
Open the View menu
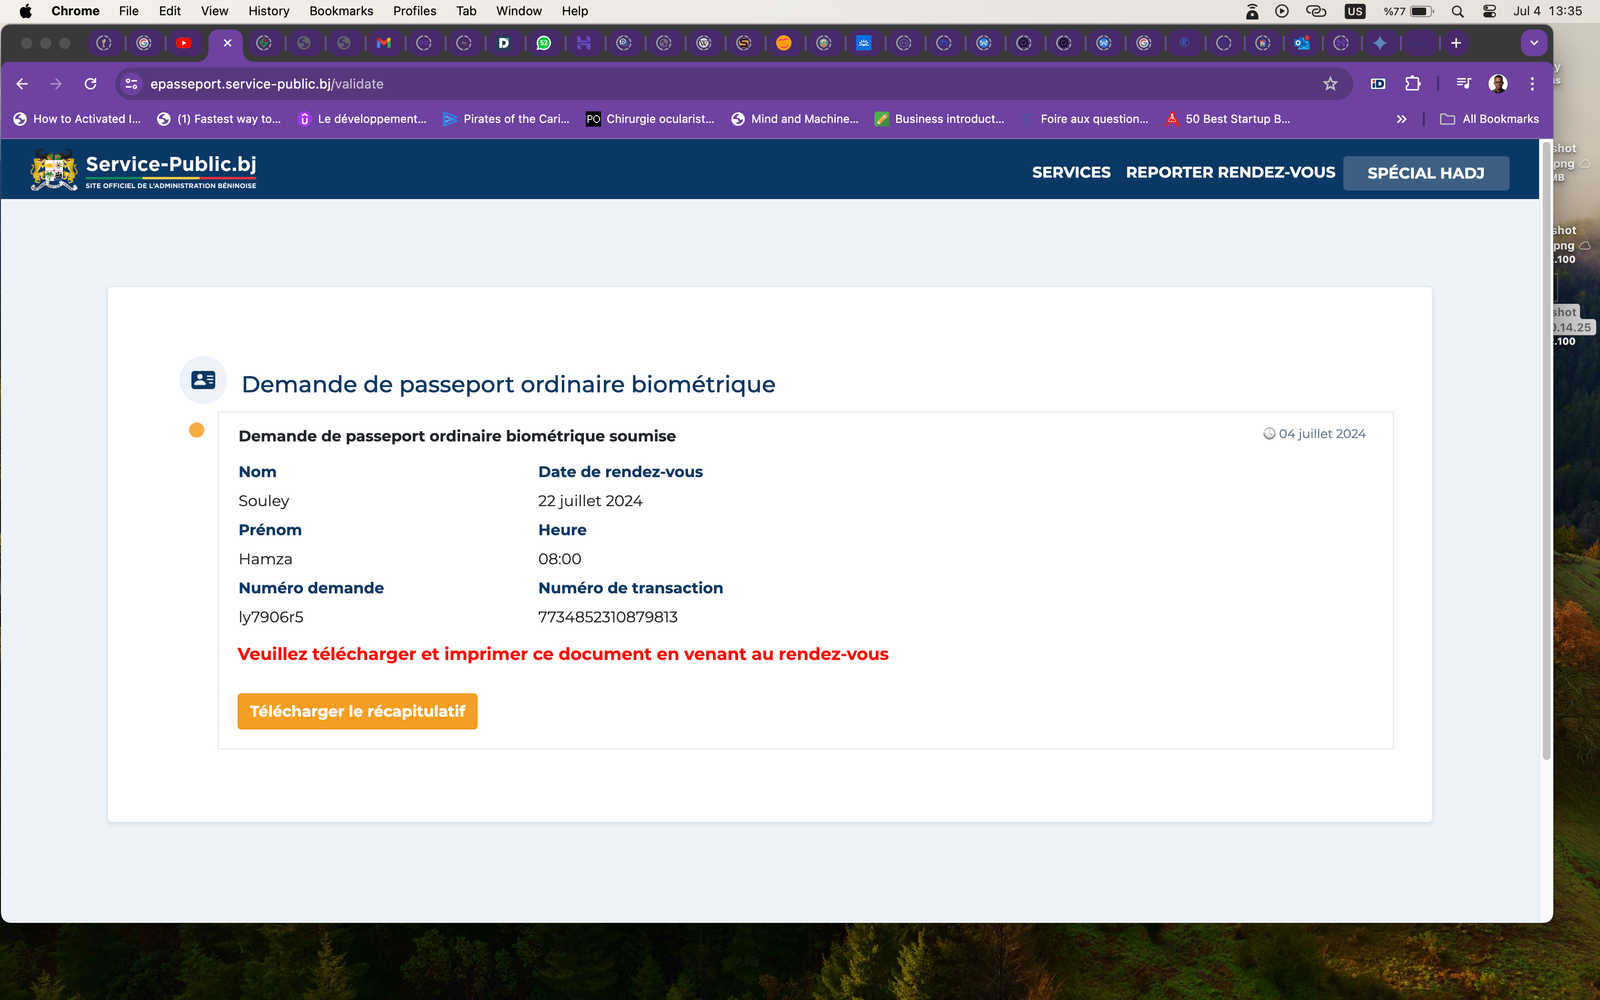click(214, 11)
